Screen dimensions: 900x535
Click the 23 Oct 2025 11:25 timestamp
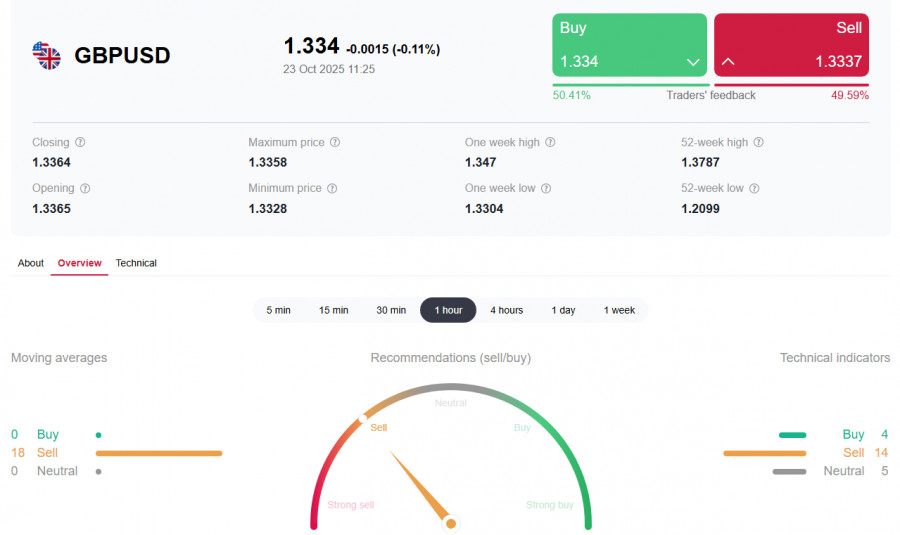click(x=329, y=69)
